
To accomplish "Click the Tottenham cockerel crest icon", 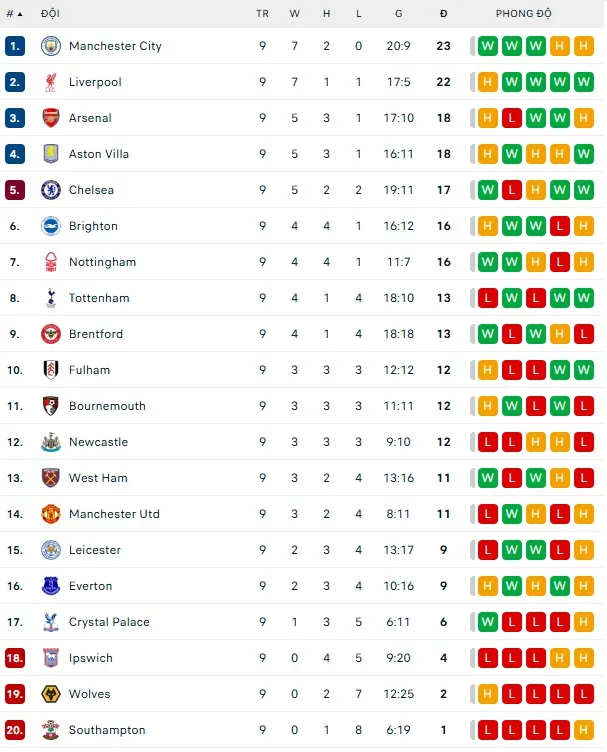I will [x=51, y=298].
